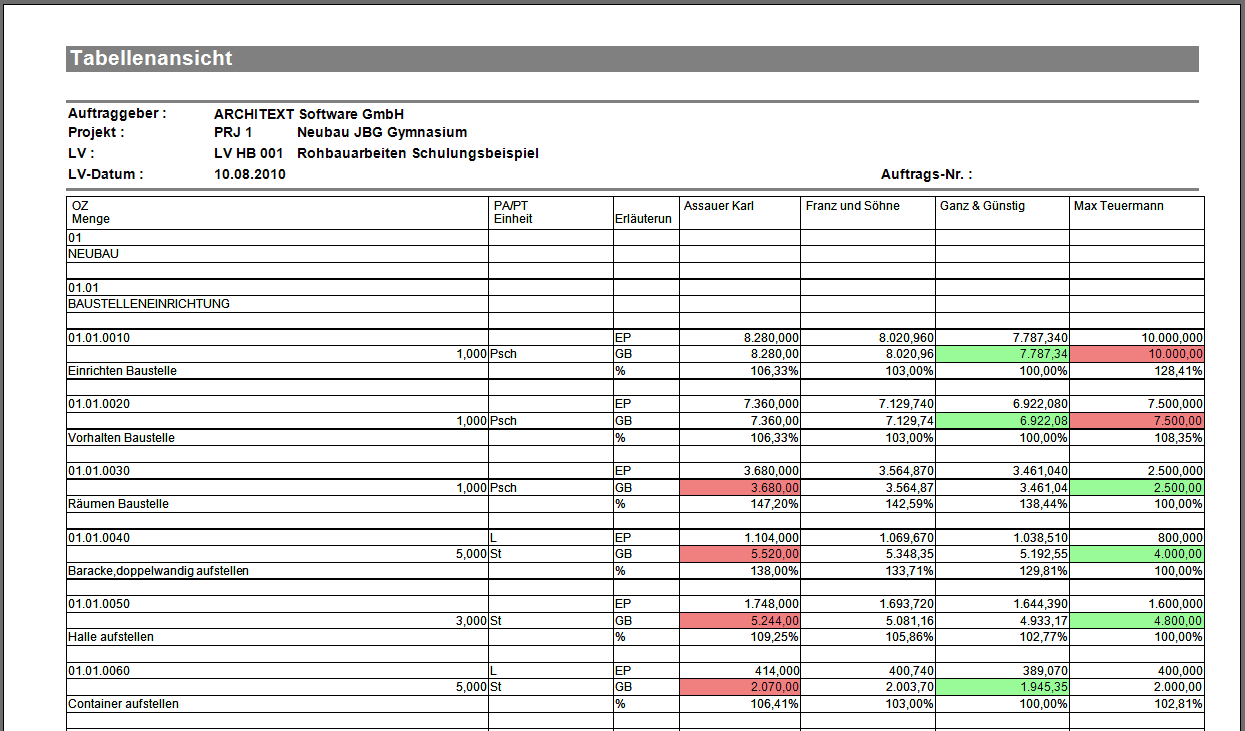Select position number '01.01.0050'
The width and height of the screenshot is (1245, 731).
(x=99, y=604)
